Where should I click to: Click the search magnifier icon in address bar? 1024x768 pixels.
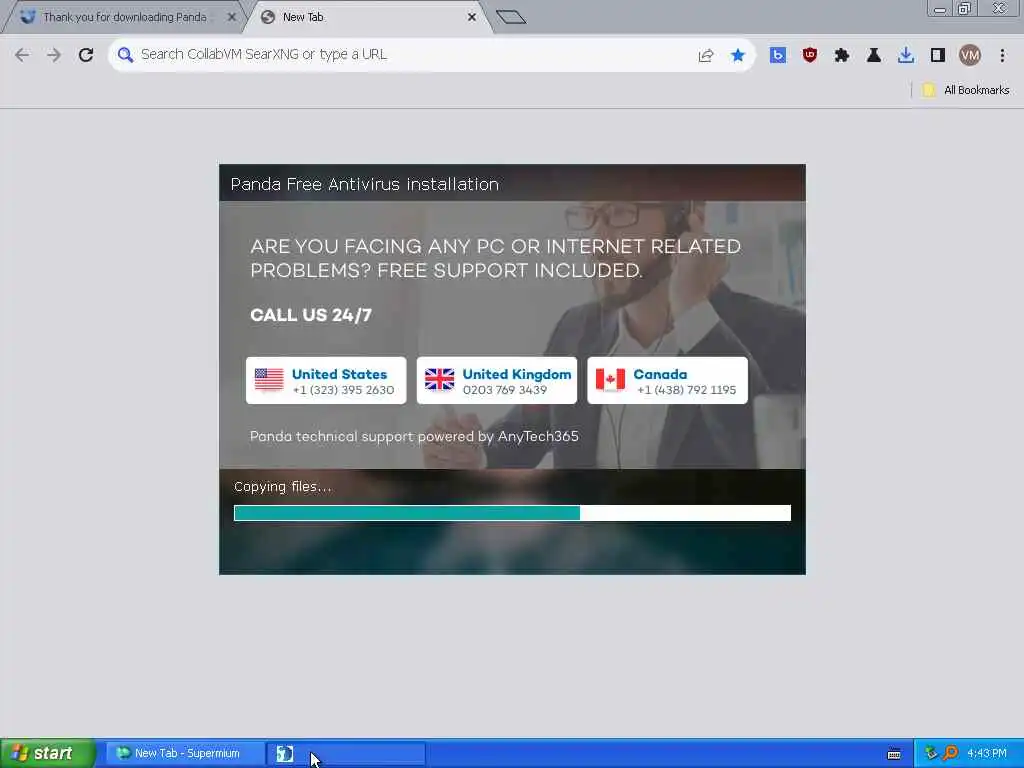tap(125, 55)
